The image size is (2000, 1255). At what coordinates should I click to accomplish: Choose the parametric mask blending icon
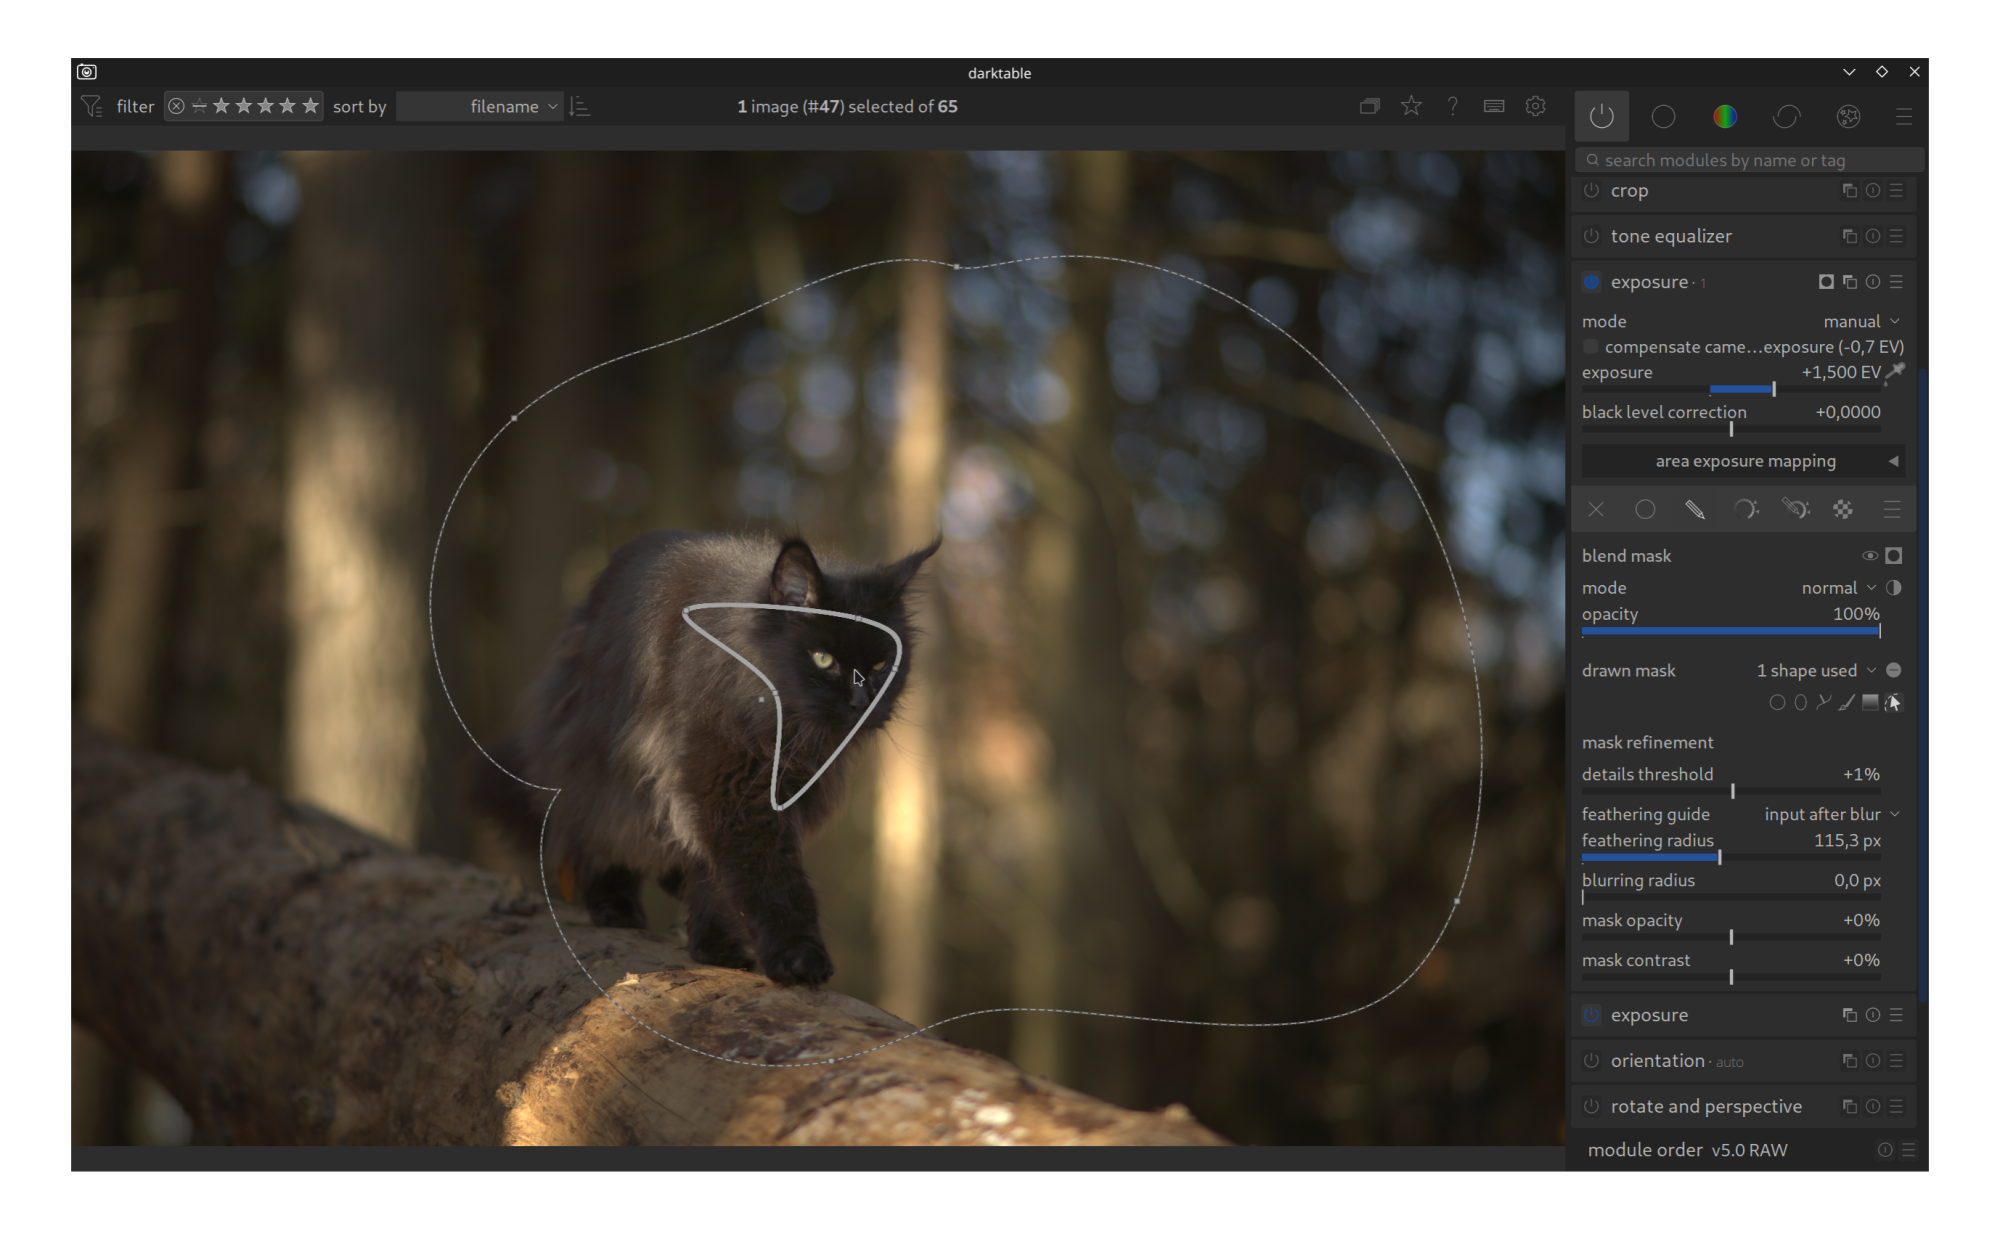pos(1745,510)
